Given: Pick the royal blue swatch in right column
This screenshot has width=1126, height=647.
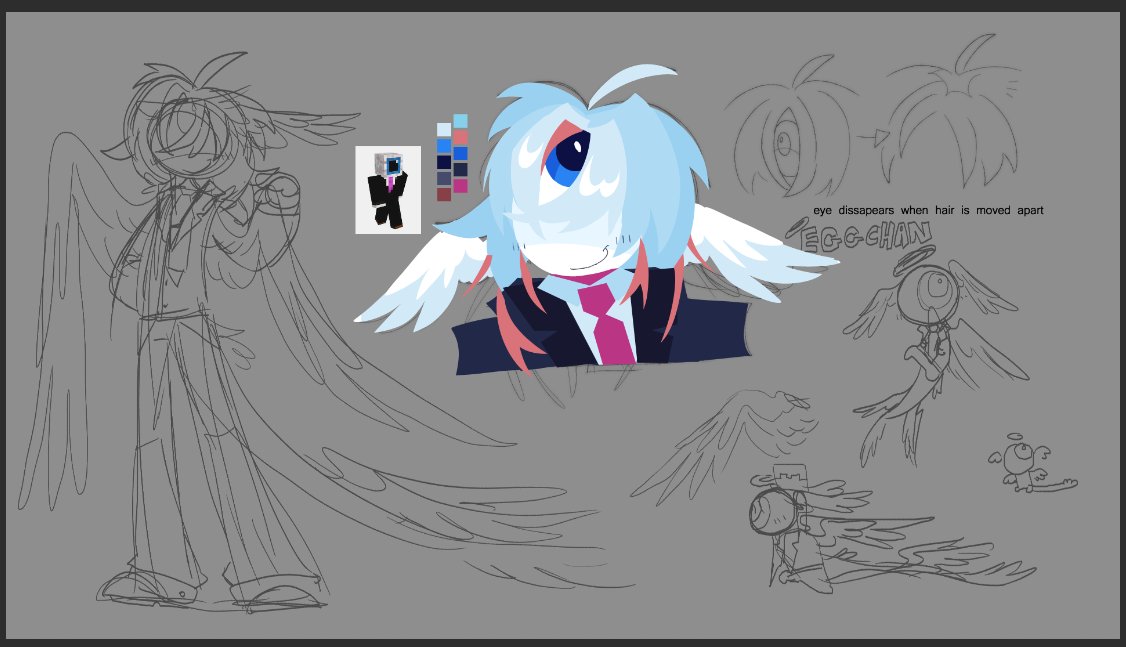Looking at the screenshot, I should [x=460, y=154].
